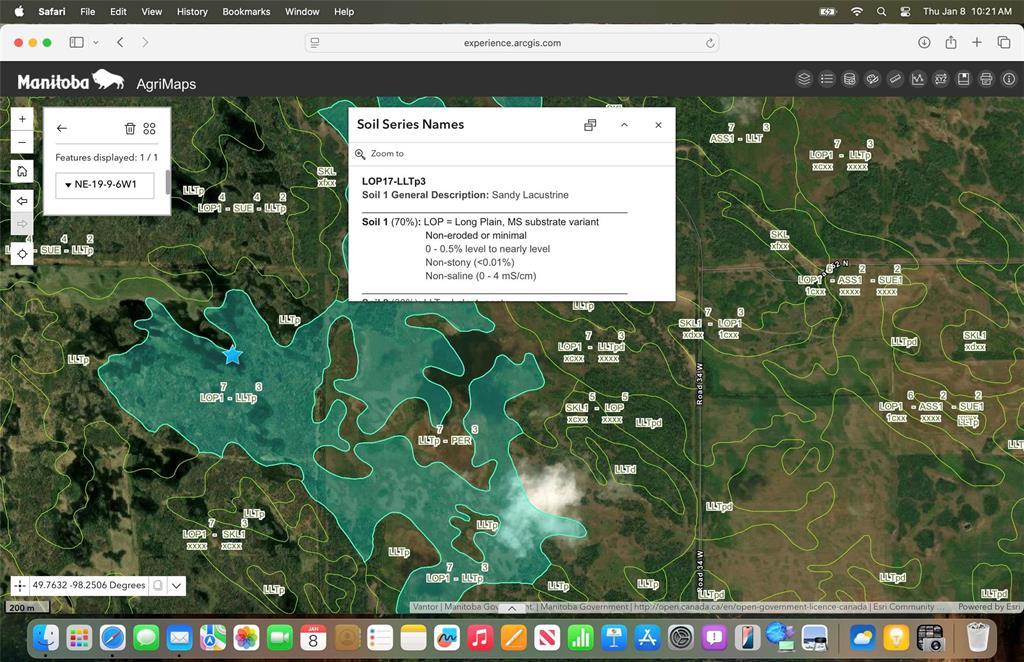Click the results panel scrollbar
Screen dimensions: 1024x662
coord(167,184)
